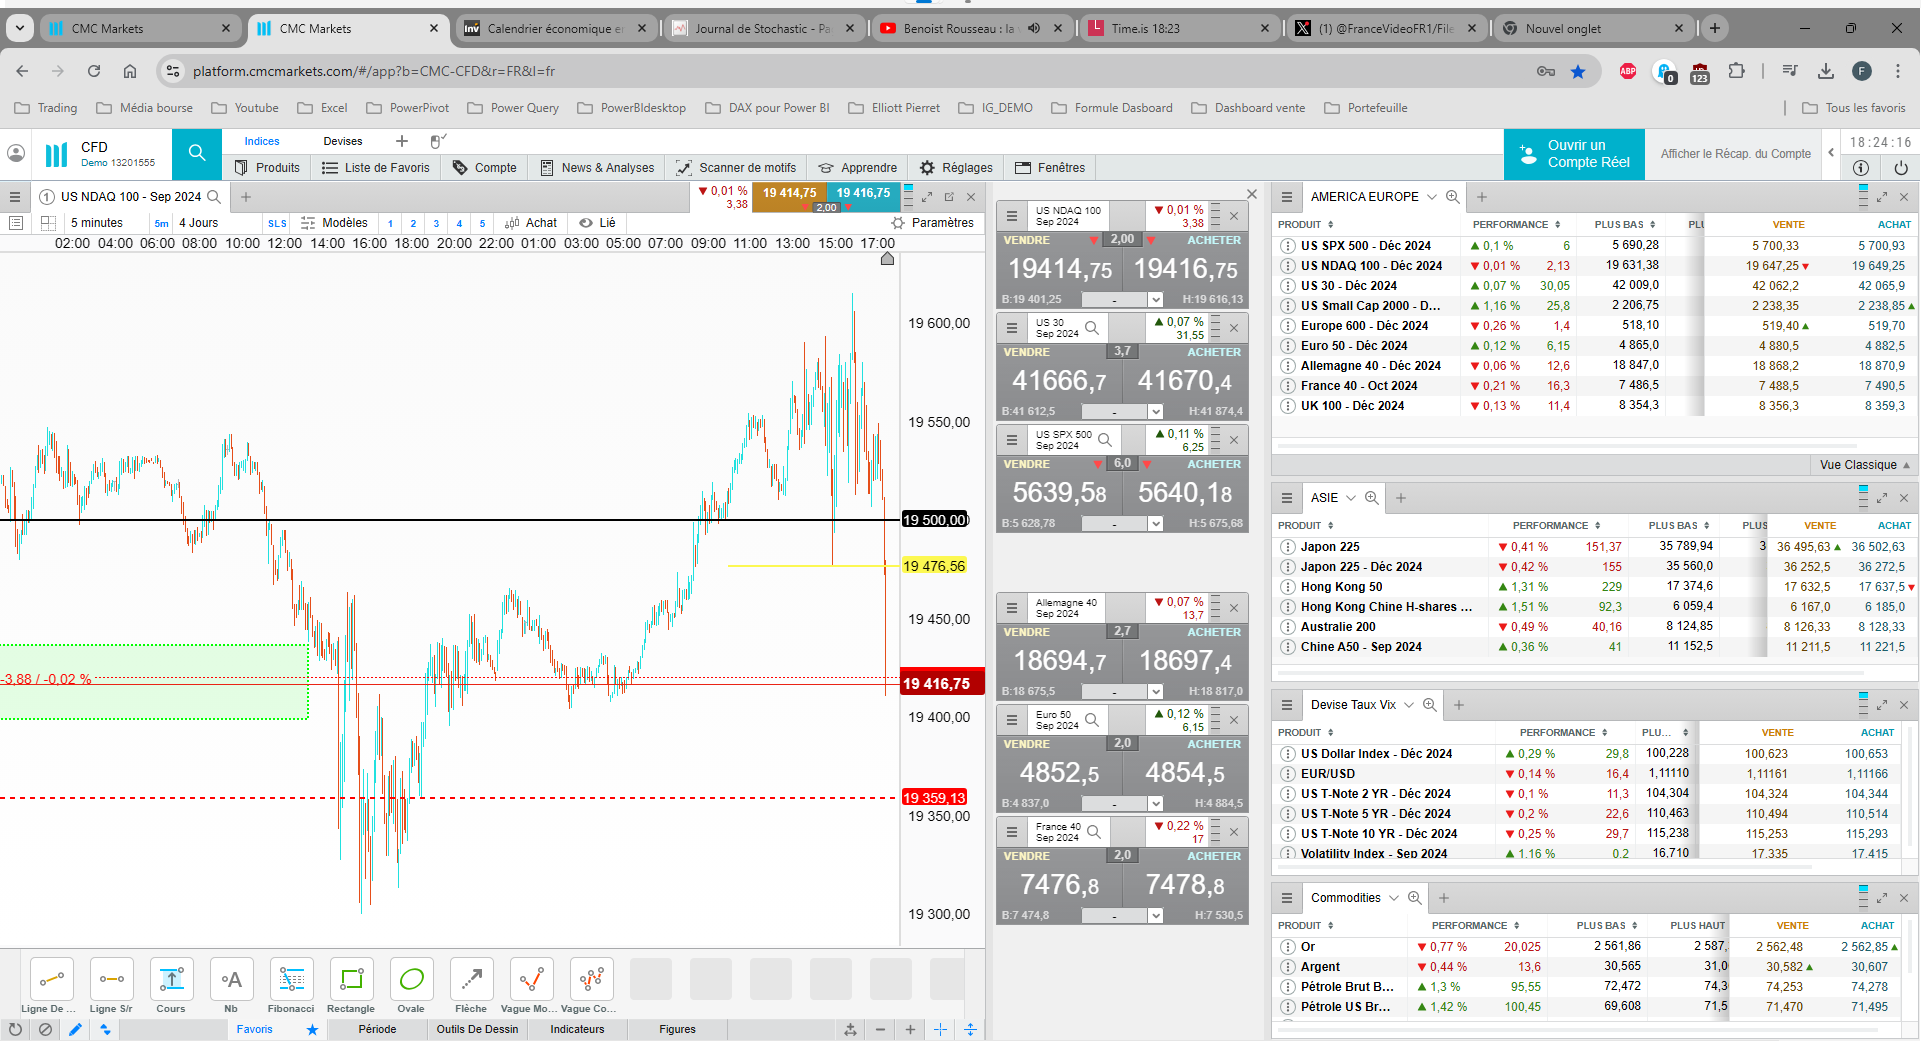The width and height of the screenshot is (1921, 1041).
Task: Select the Ligne S/r drawing tool
Action: (x=111, y=979)
